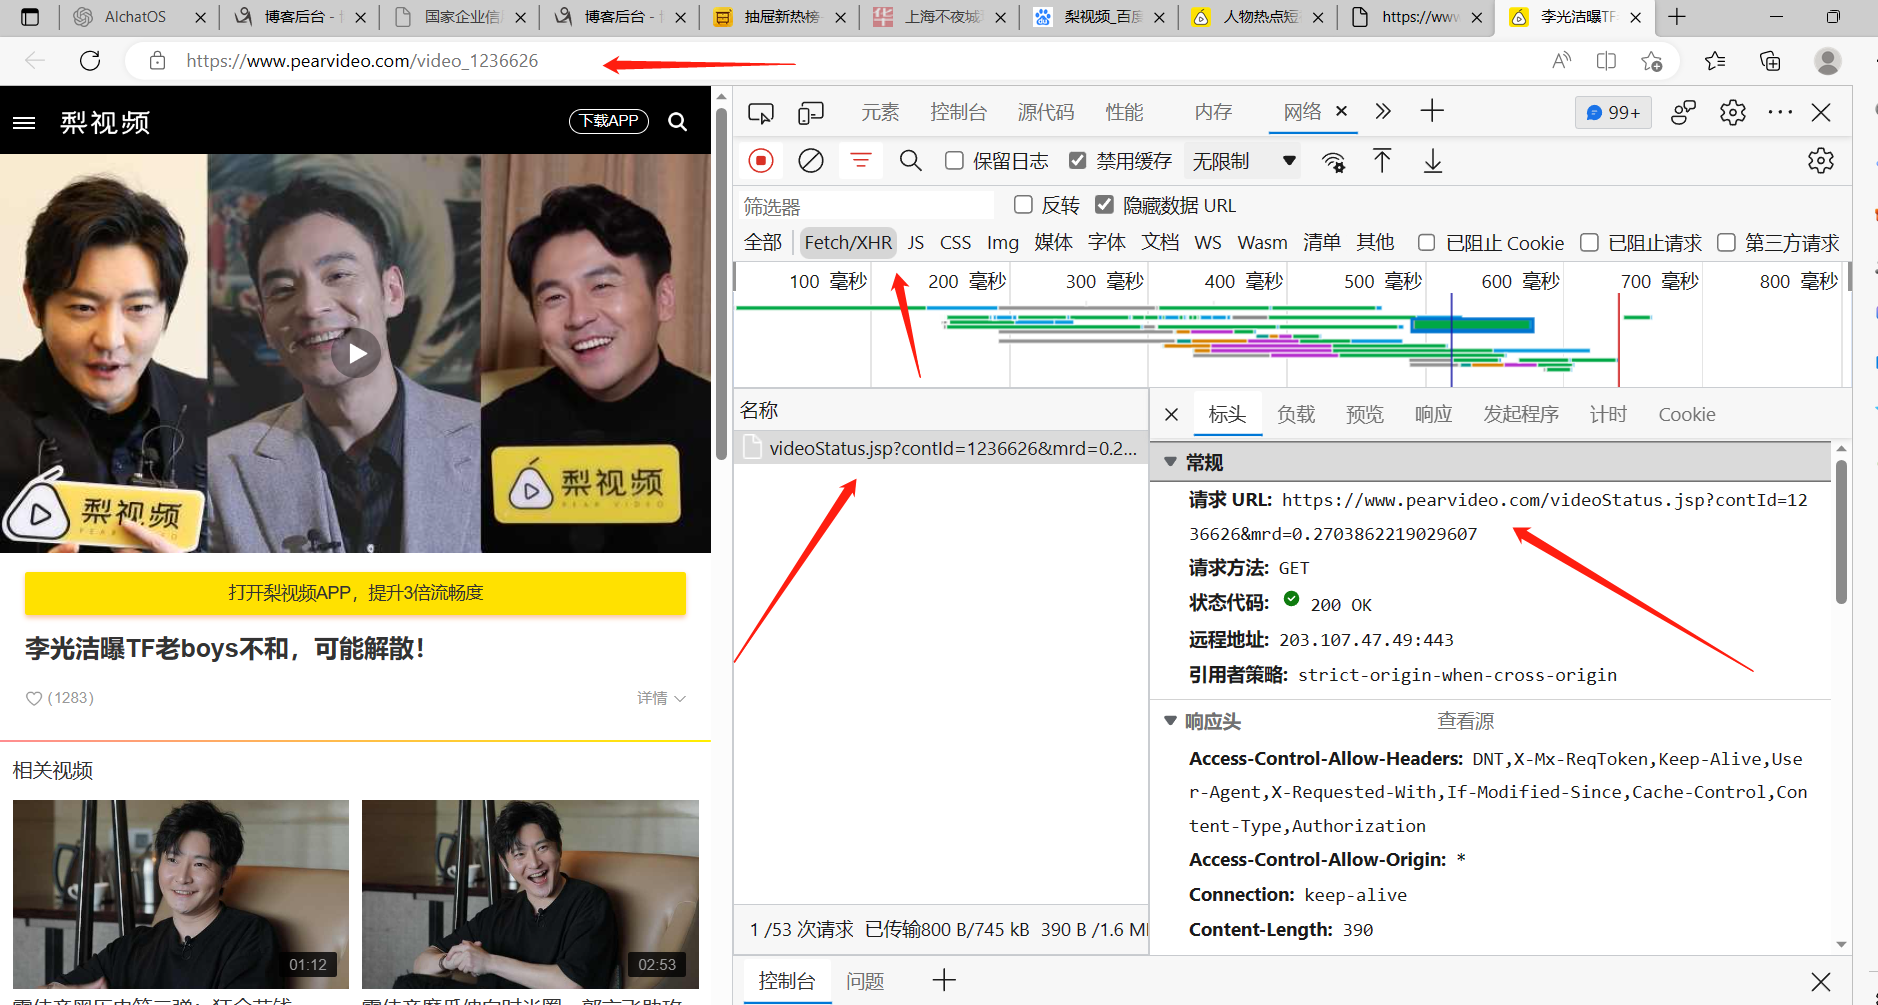Viewport: 1878px width, 1005px height.
Task: Expand the 详情 video details
Action: tap(661, 698)
